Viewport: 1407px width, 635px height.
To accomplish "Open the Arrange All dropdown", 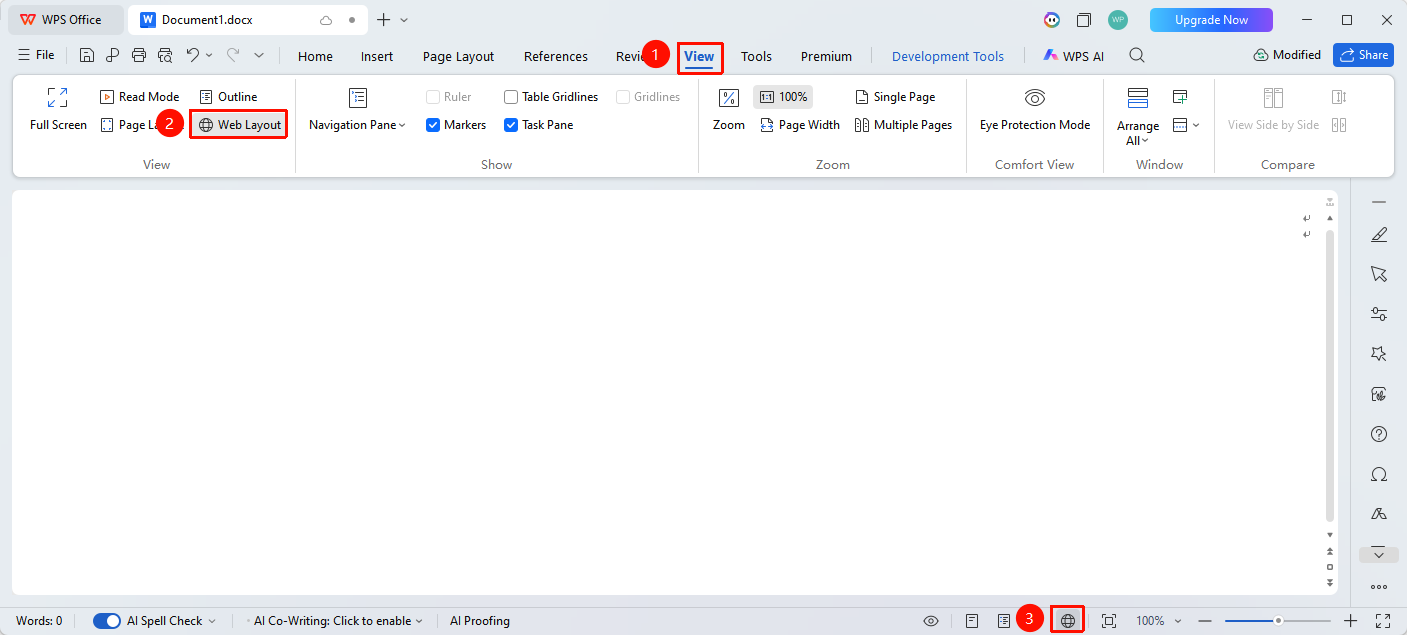I will (x=1138, y=133).
